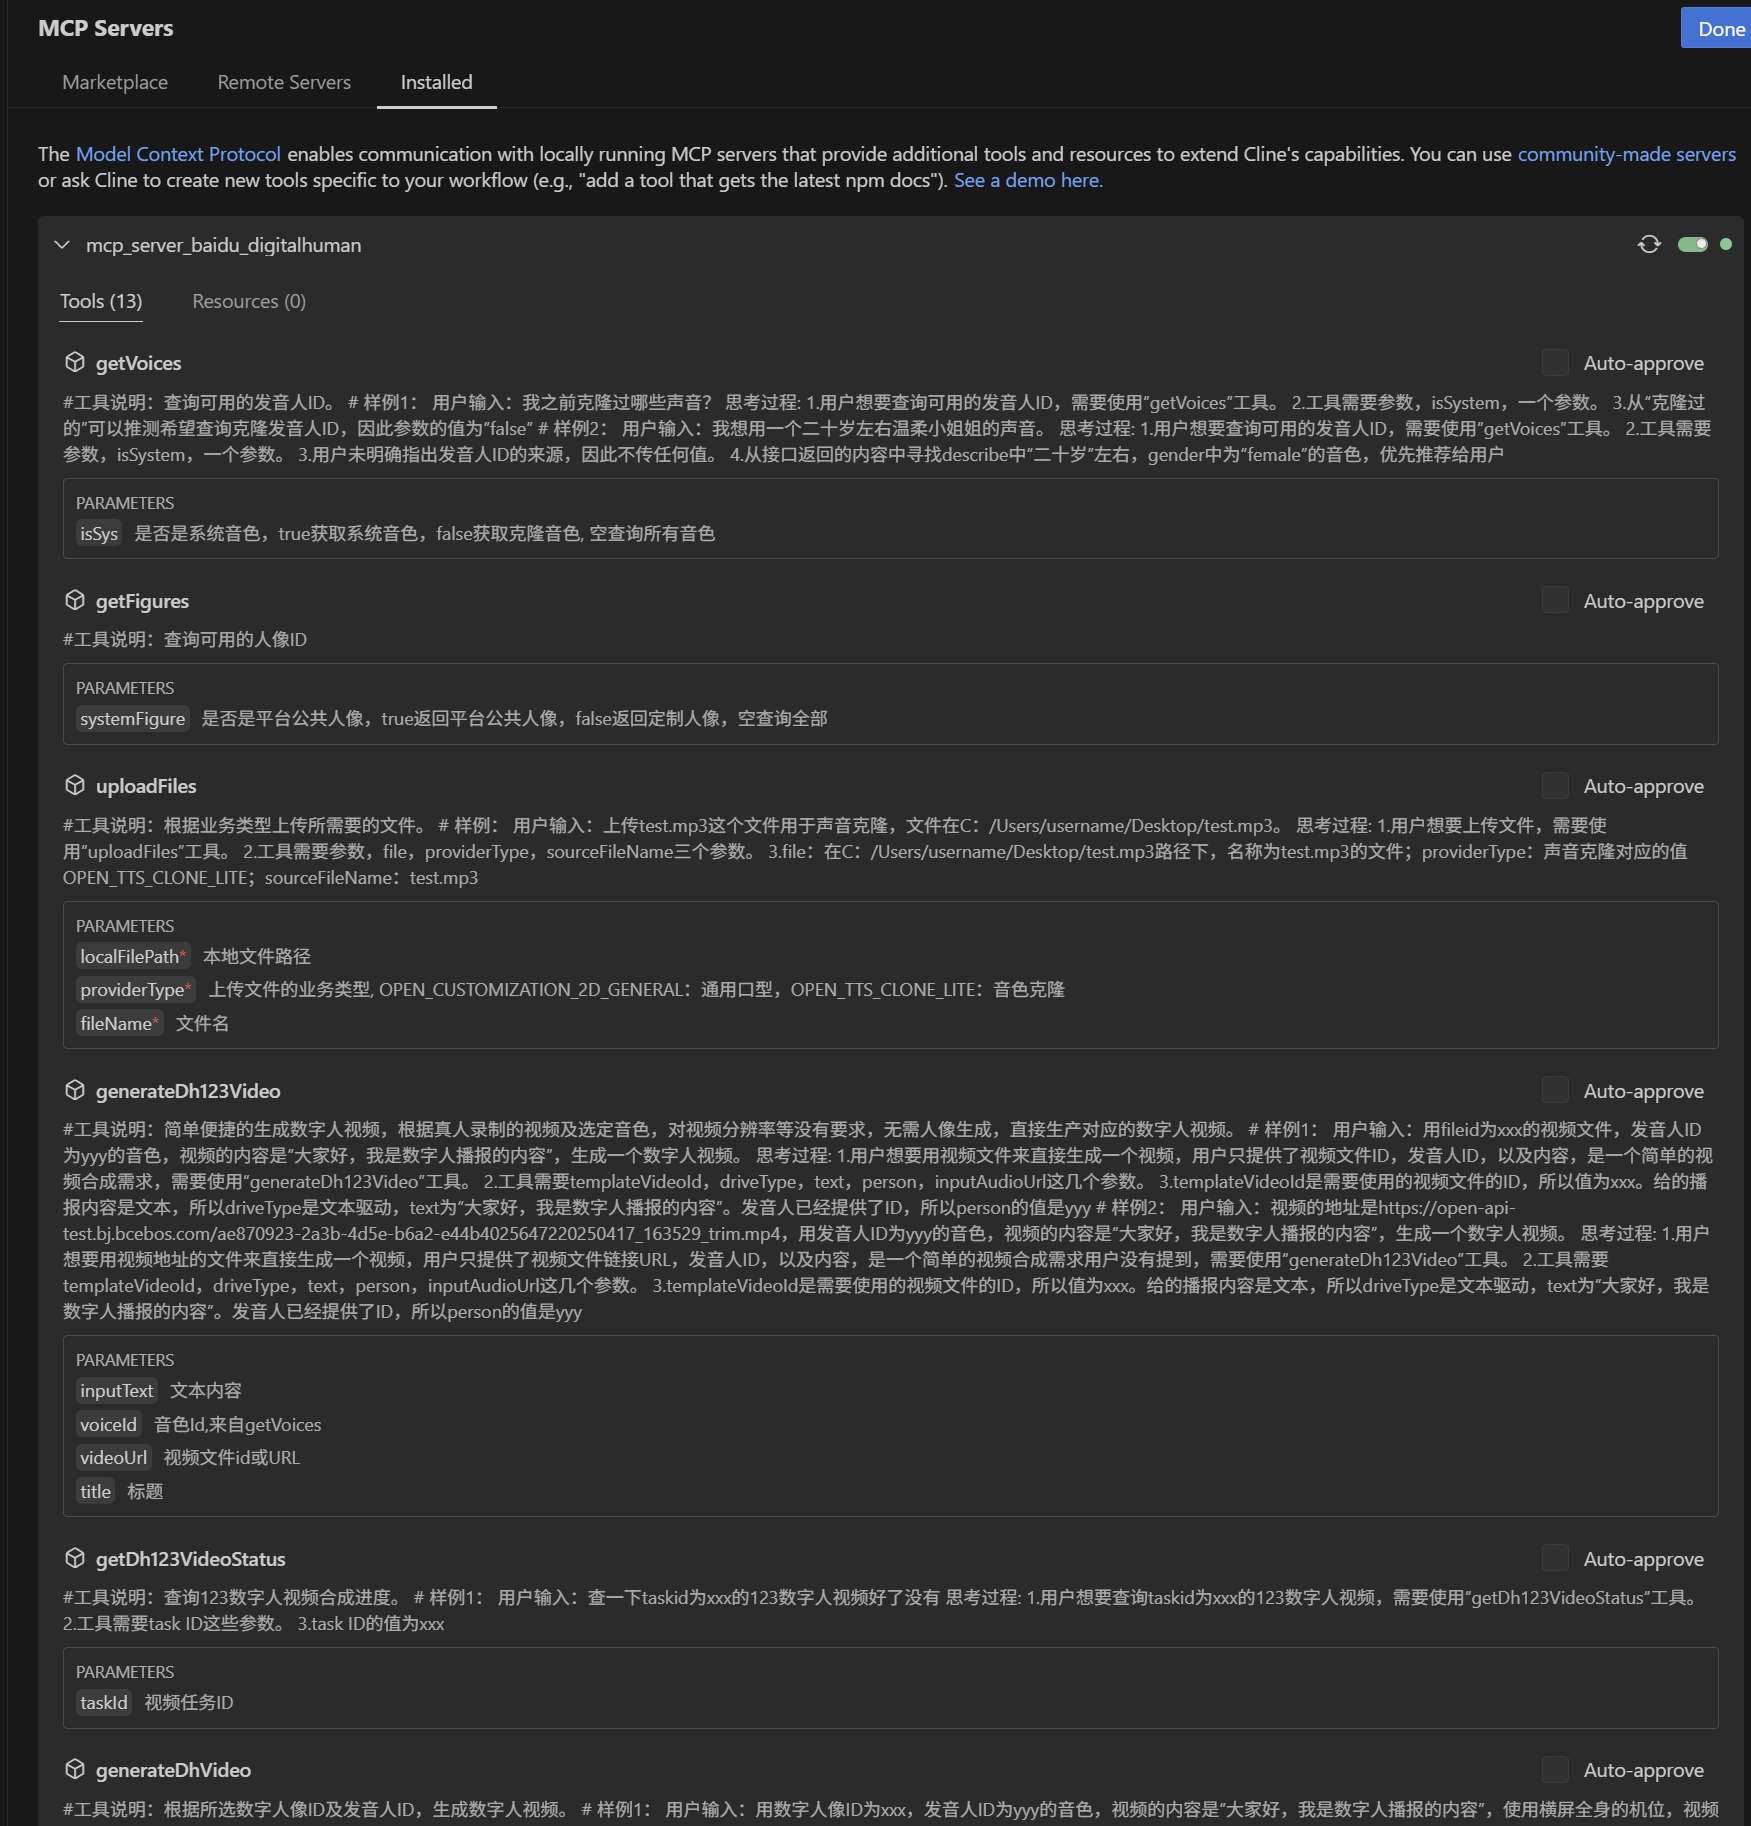Switch to the Marketplace tab
The height and width of the screenshot is (1826, 1751).
point(115,82)
